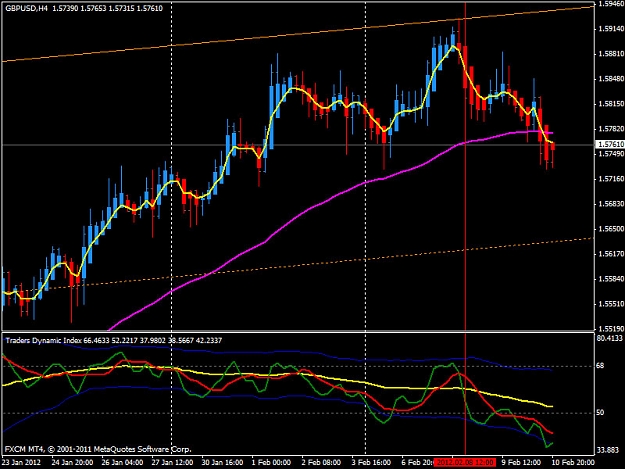Click the 24 Jan 20:00 time label

pyautogui.click(x=72, y=463)
